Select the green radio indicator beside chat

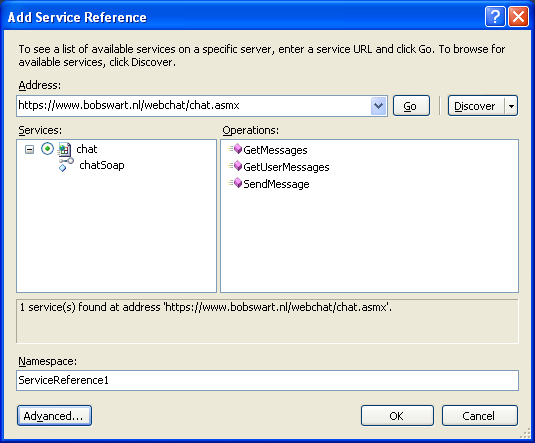point(47,149)
